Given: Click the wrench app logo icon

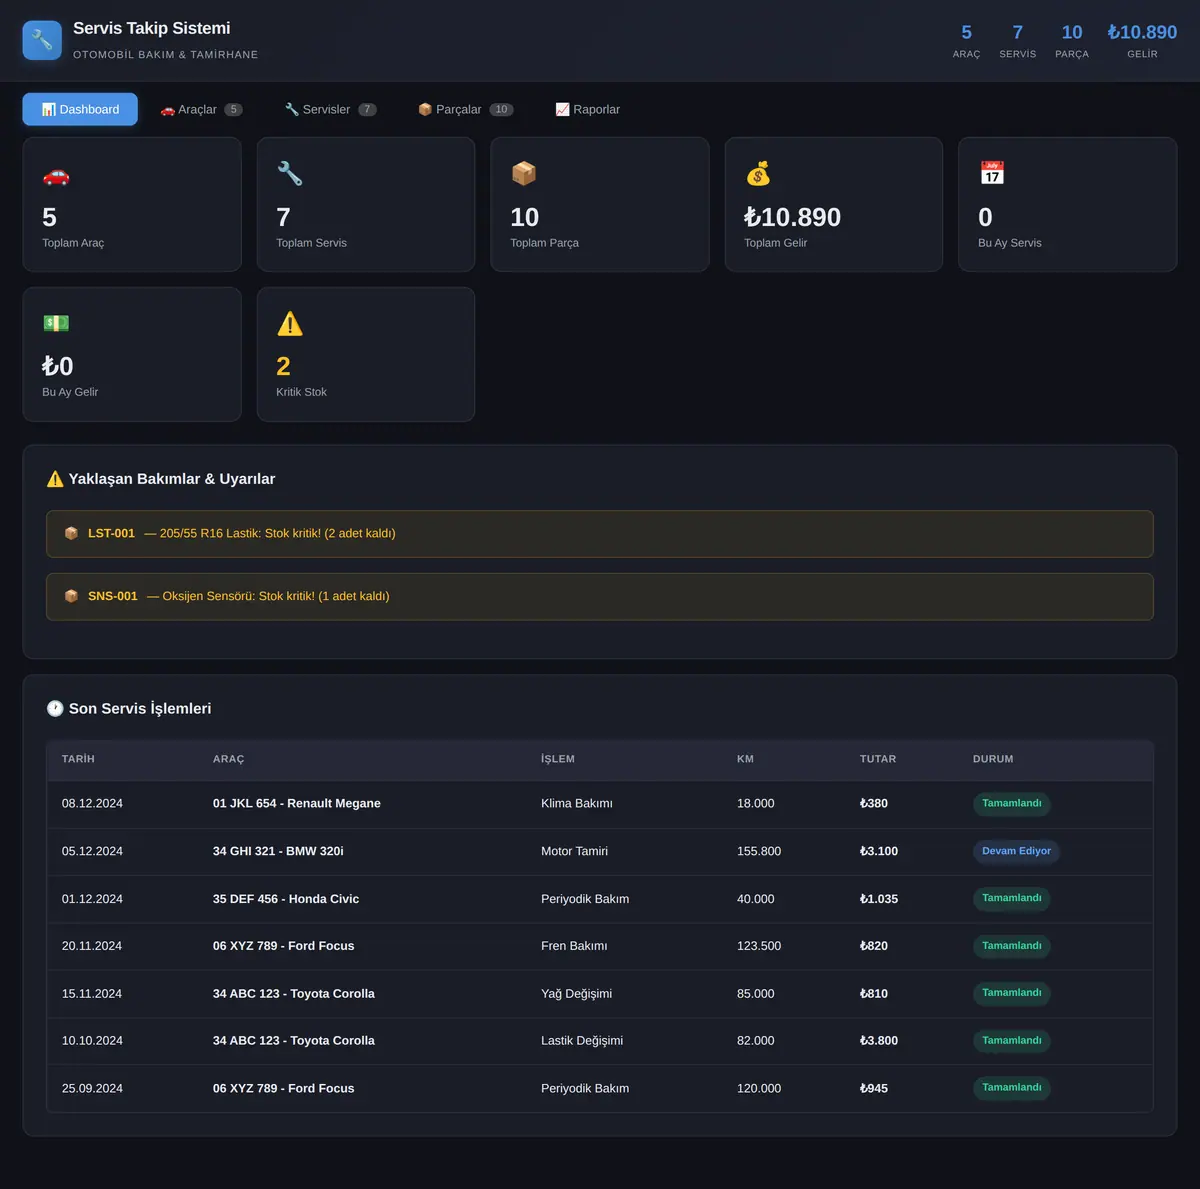Looking at the screenshot, I should 42,40.
